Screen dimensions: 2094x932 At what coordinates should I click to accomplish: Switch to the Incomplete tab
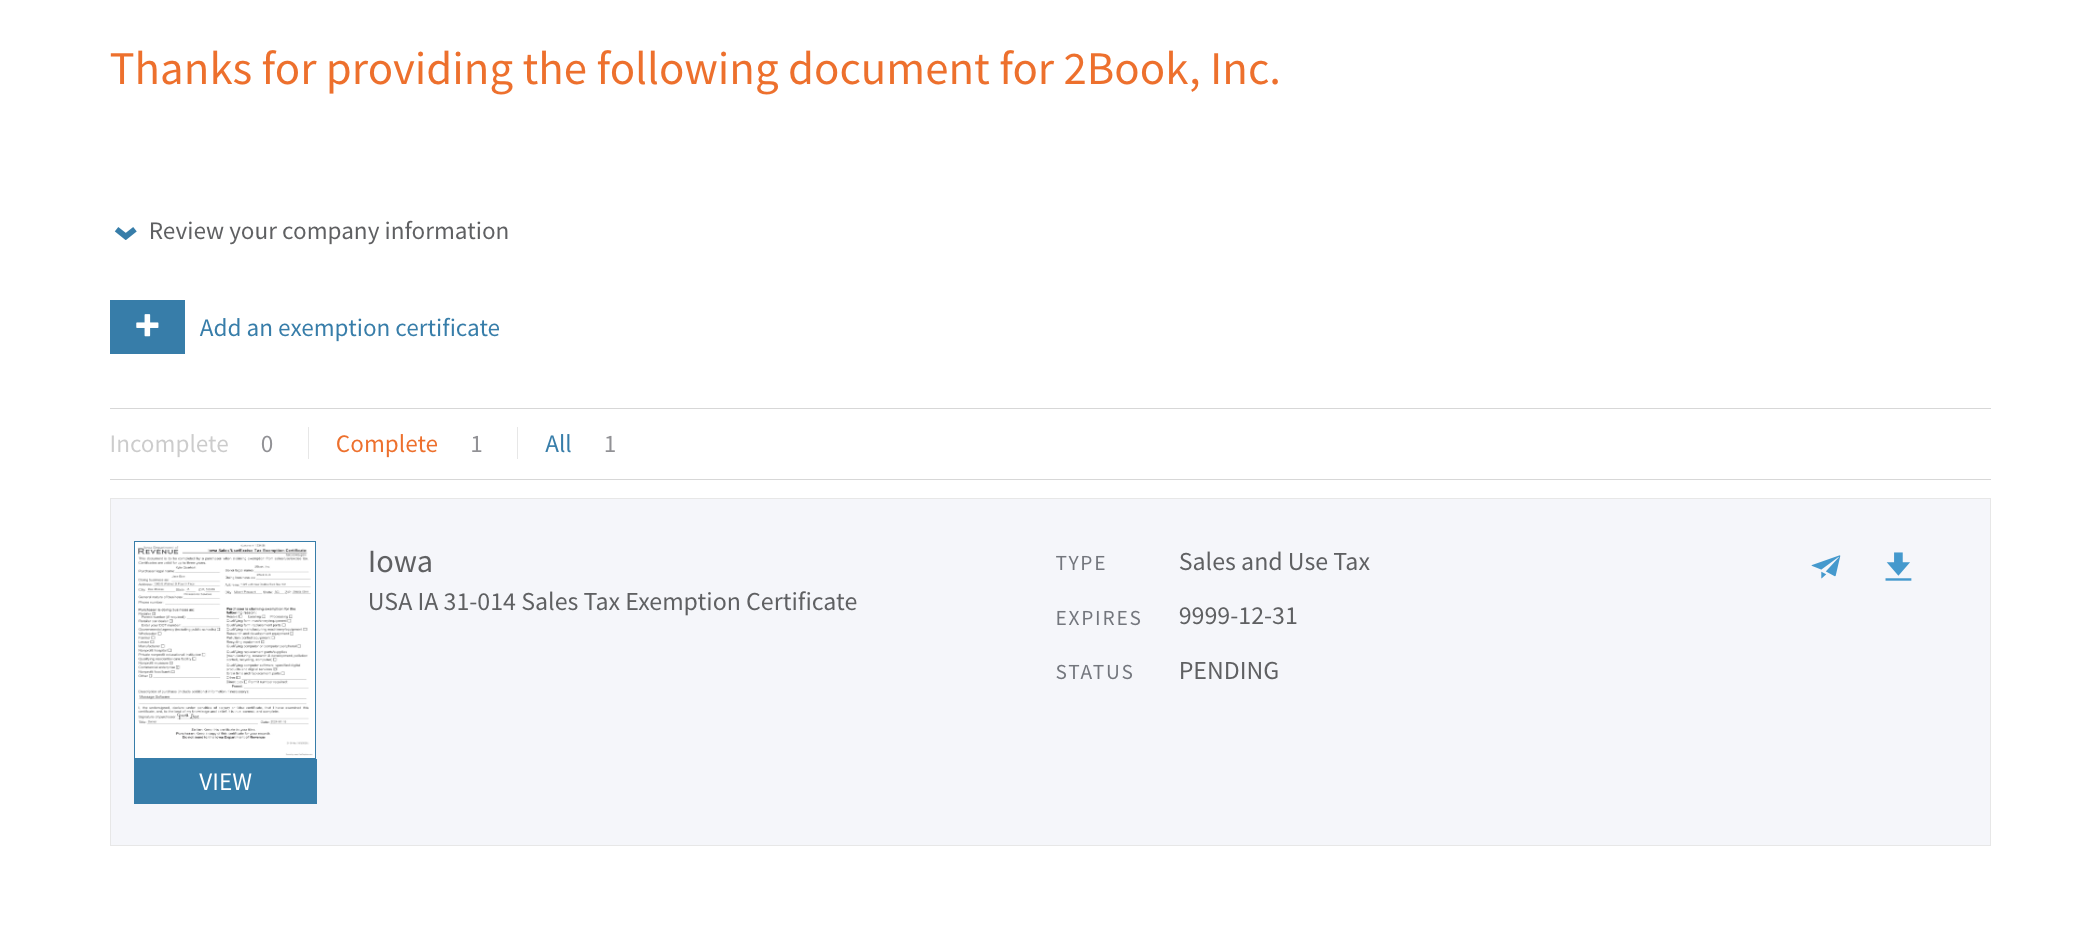[169, 444]
